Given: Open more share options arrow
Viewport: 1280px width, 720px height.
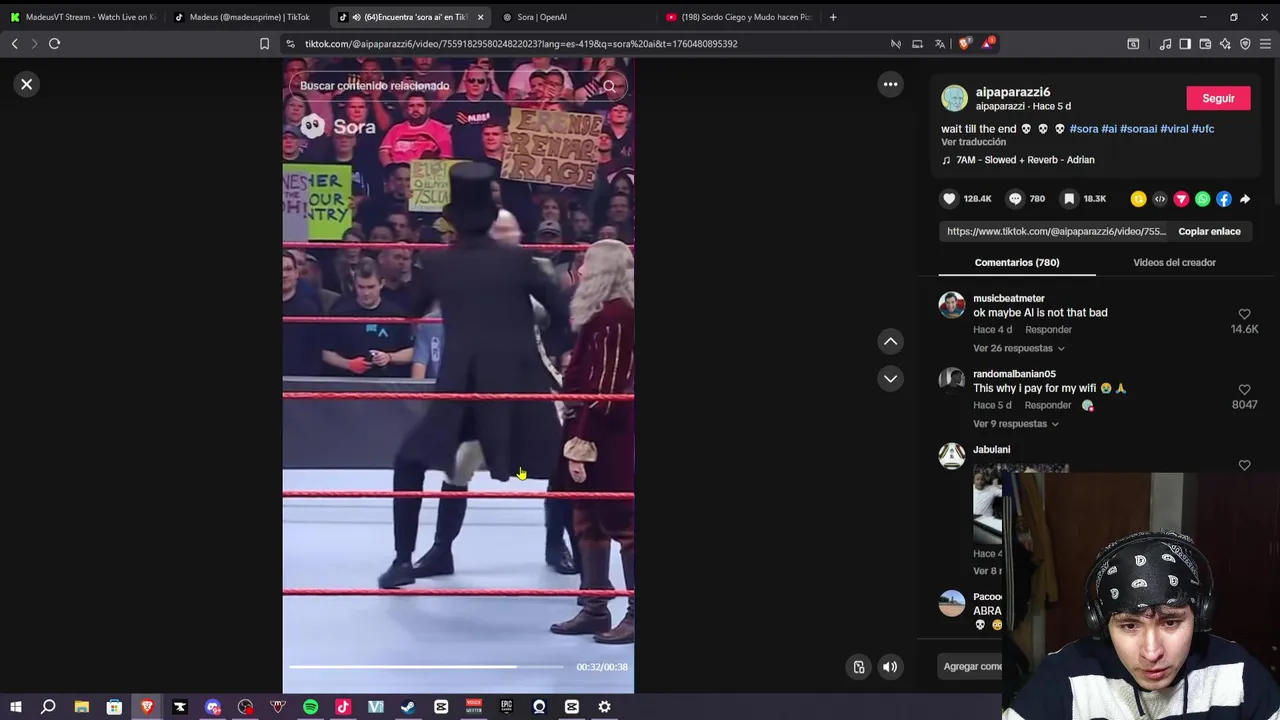Looking at the screenshot, I should [x=1245, y=199].
